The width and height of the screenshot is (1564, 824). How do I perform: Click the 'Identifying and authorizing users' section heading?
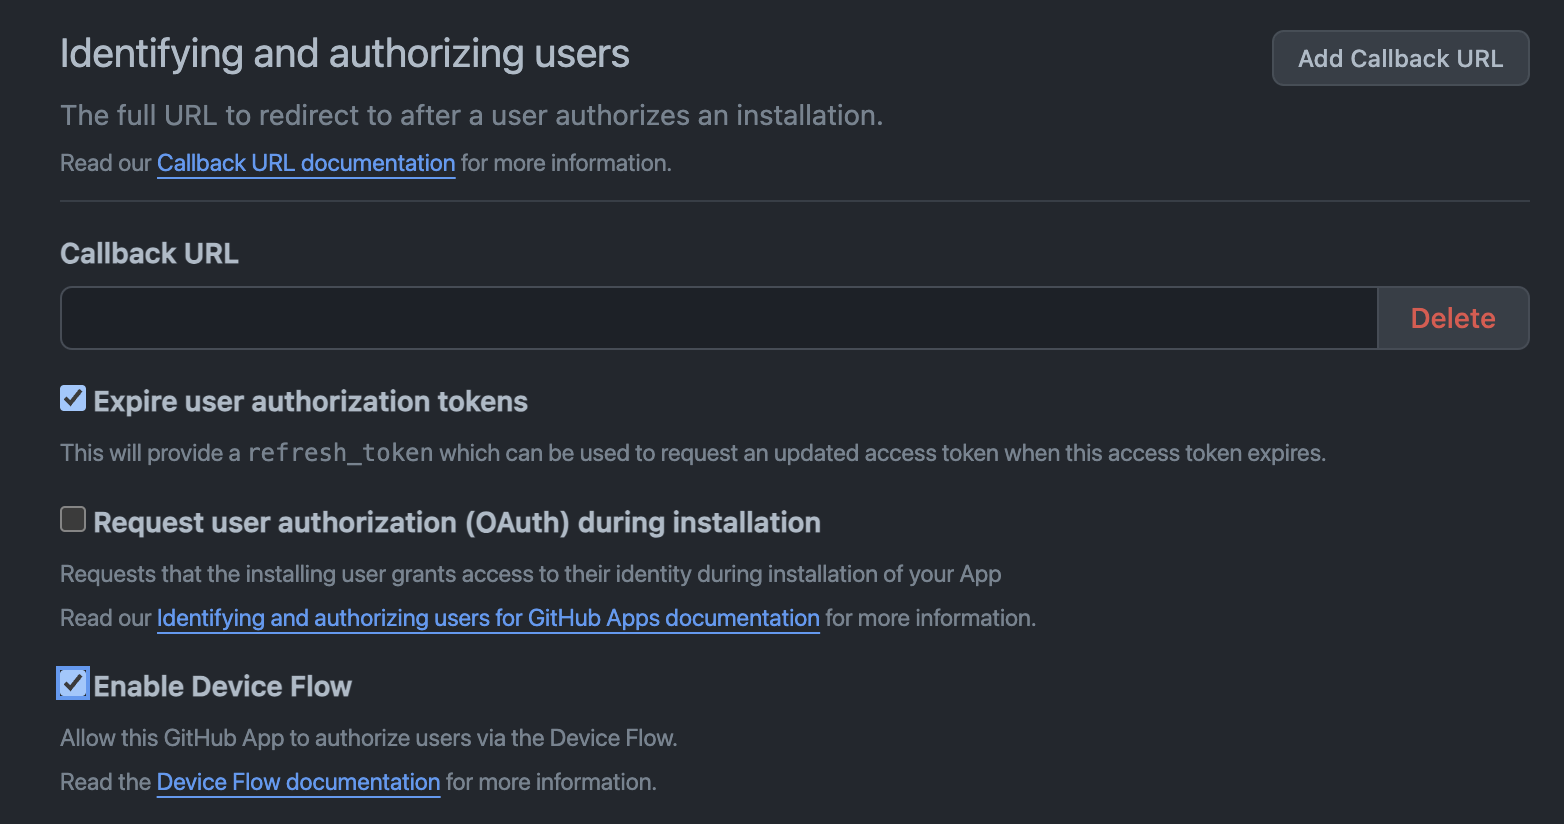point(344,54)
